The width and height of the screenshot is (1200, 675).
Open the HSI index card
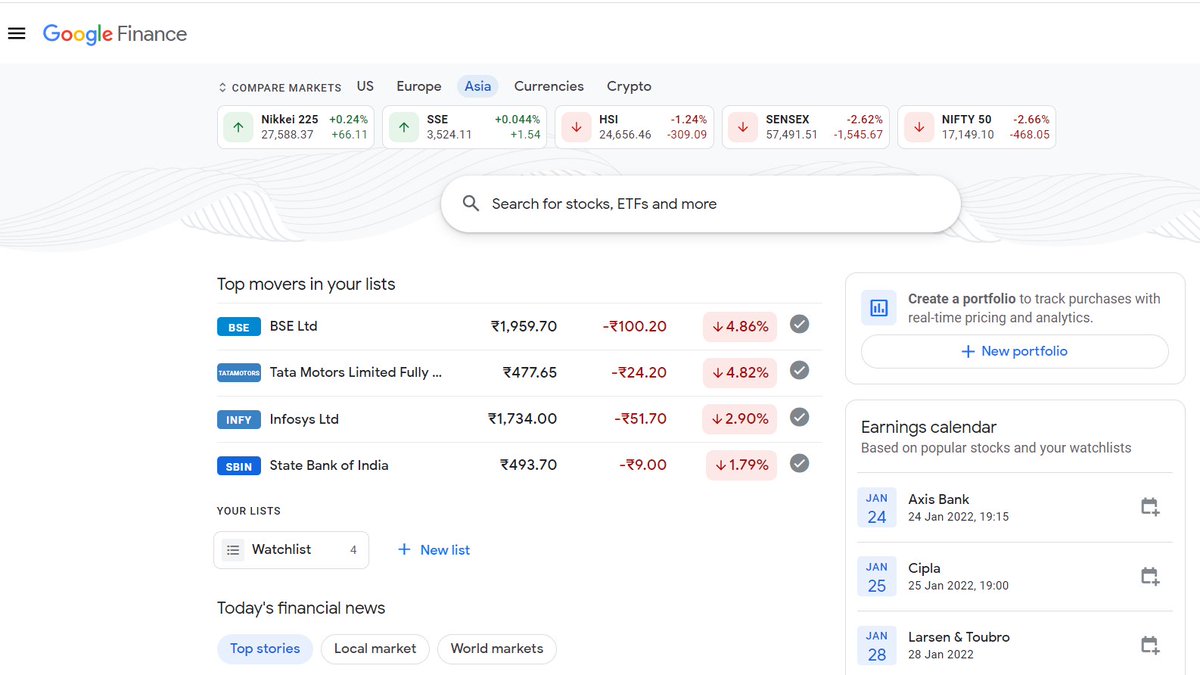click(x=634, y=127)
